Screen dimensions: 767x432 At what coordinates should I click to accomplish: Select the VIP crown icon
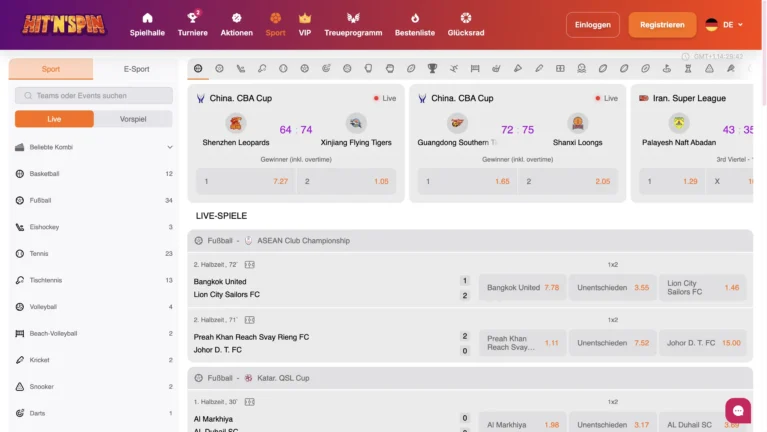(x=305, y=18)
